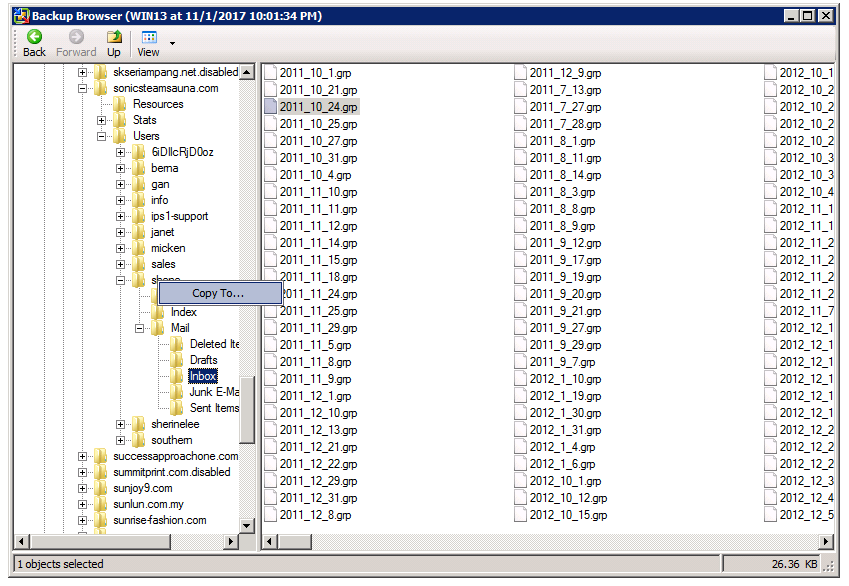Click the Back navigation icon
The image size is (849, 586).
click(34, 37)
